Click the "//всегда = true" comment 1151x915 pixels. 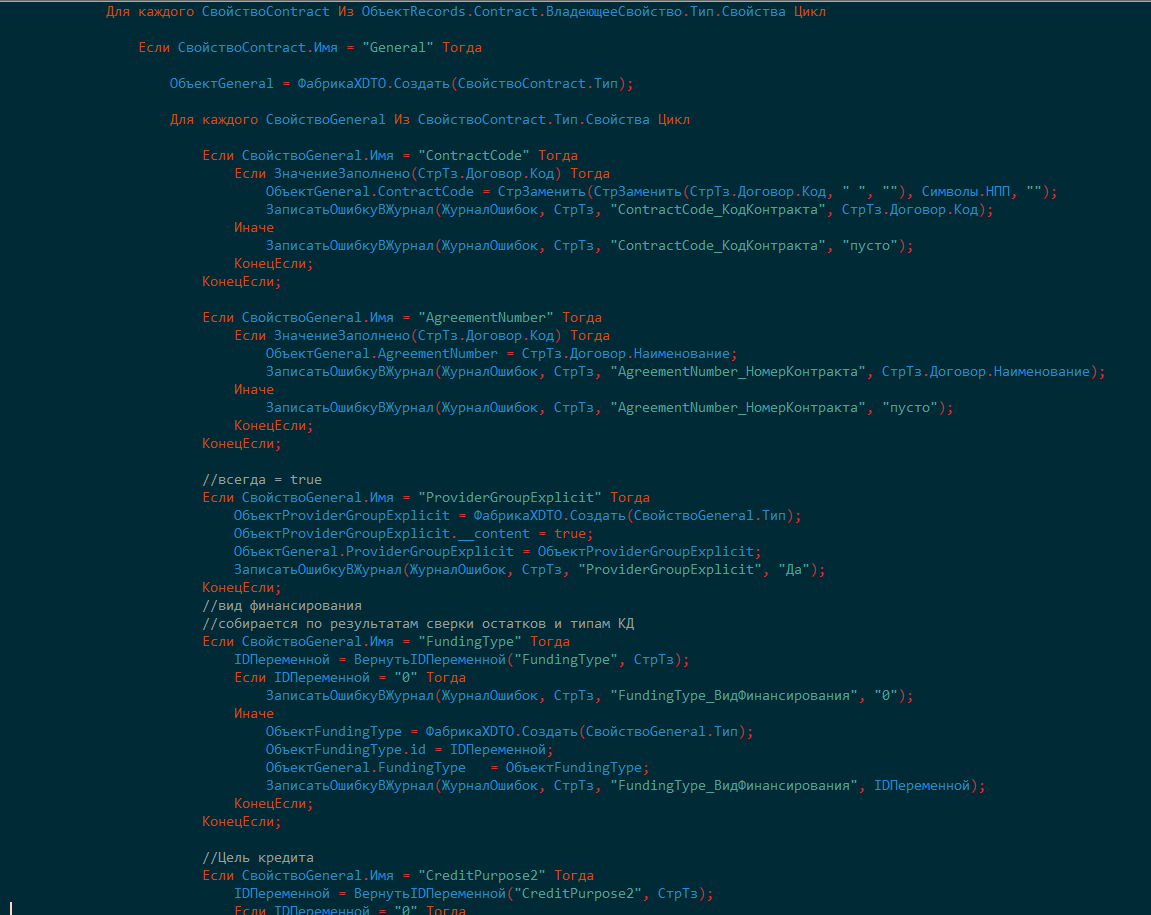coord(262,480)
